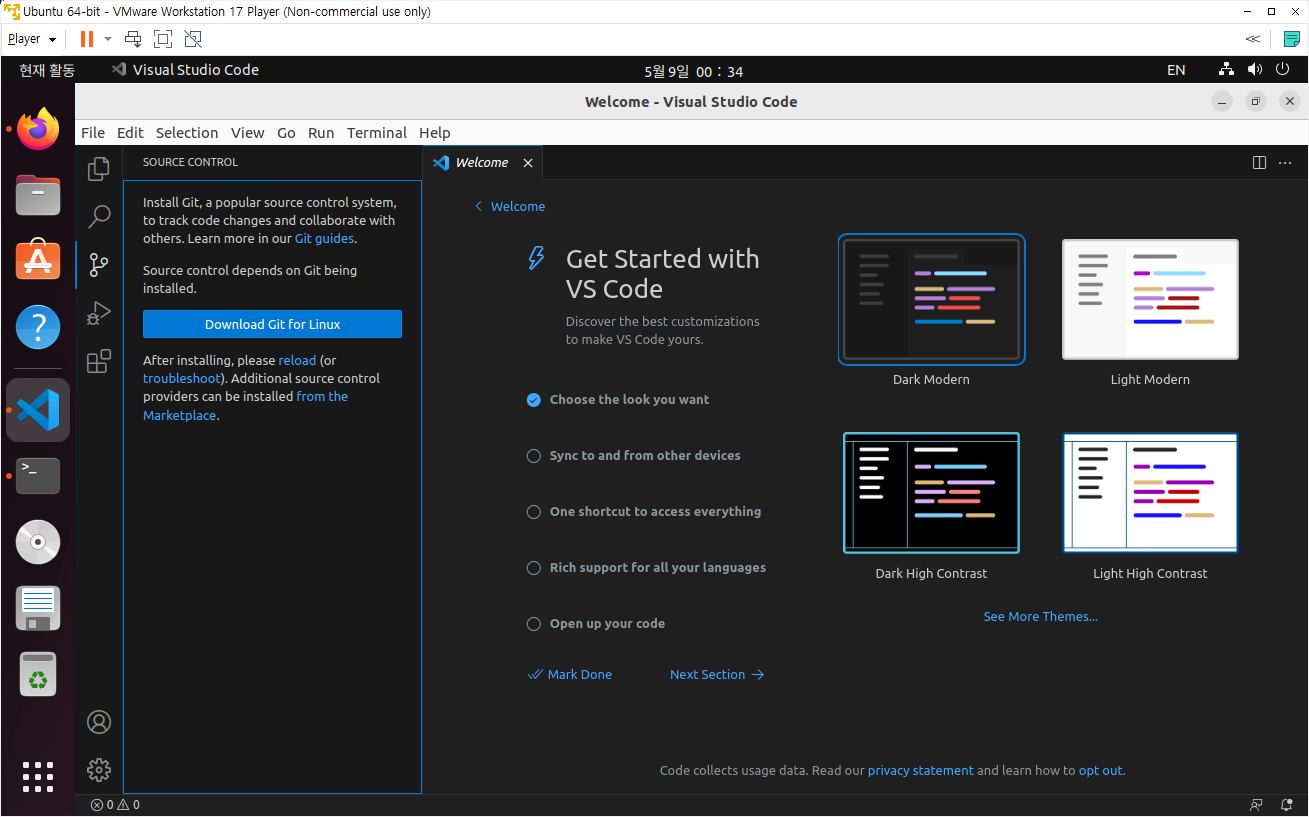Select 'Choose the look you want' step
The width and height of the screenshot is (1309, 817).
[x=629, y=400]
